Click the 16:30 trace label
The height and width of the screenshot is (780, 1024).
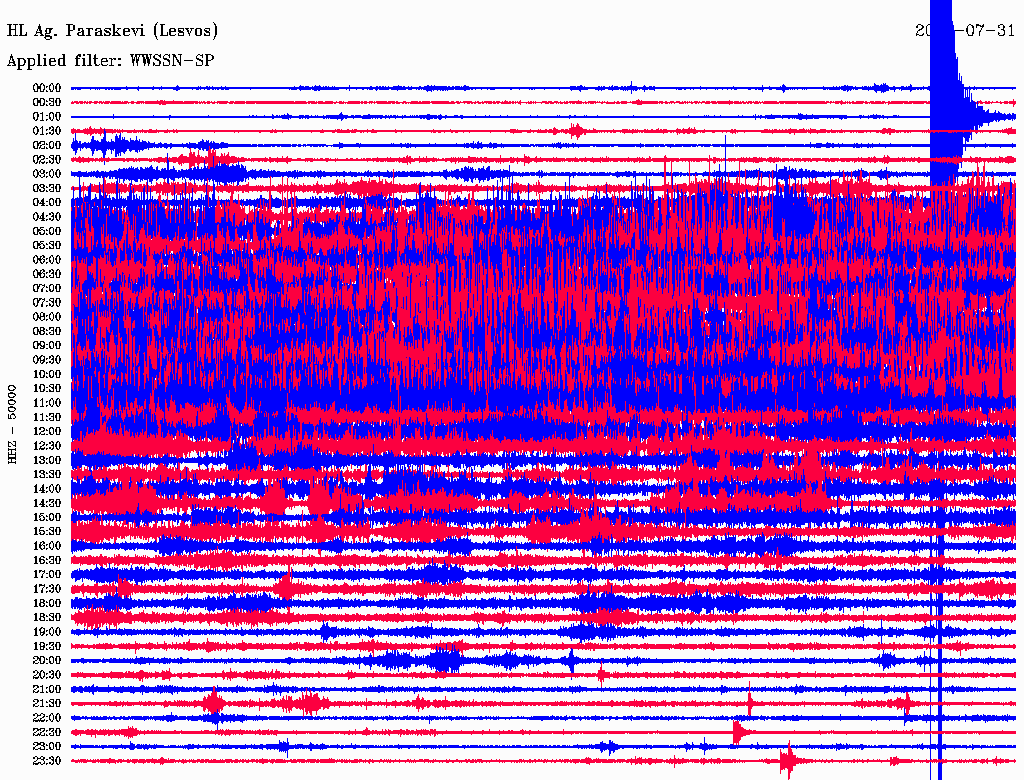click(47, 560)
